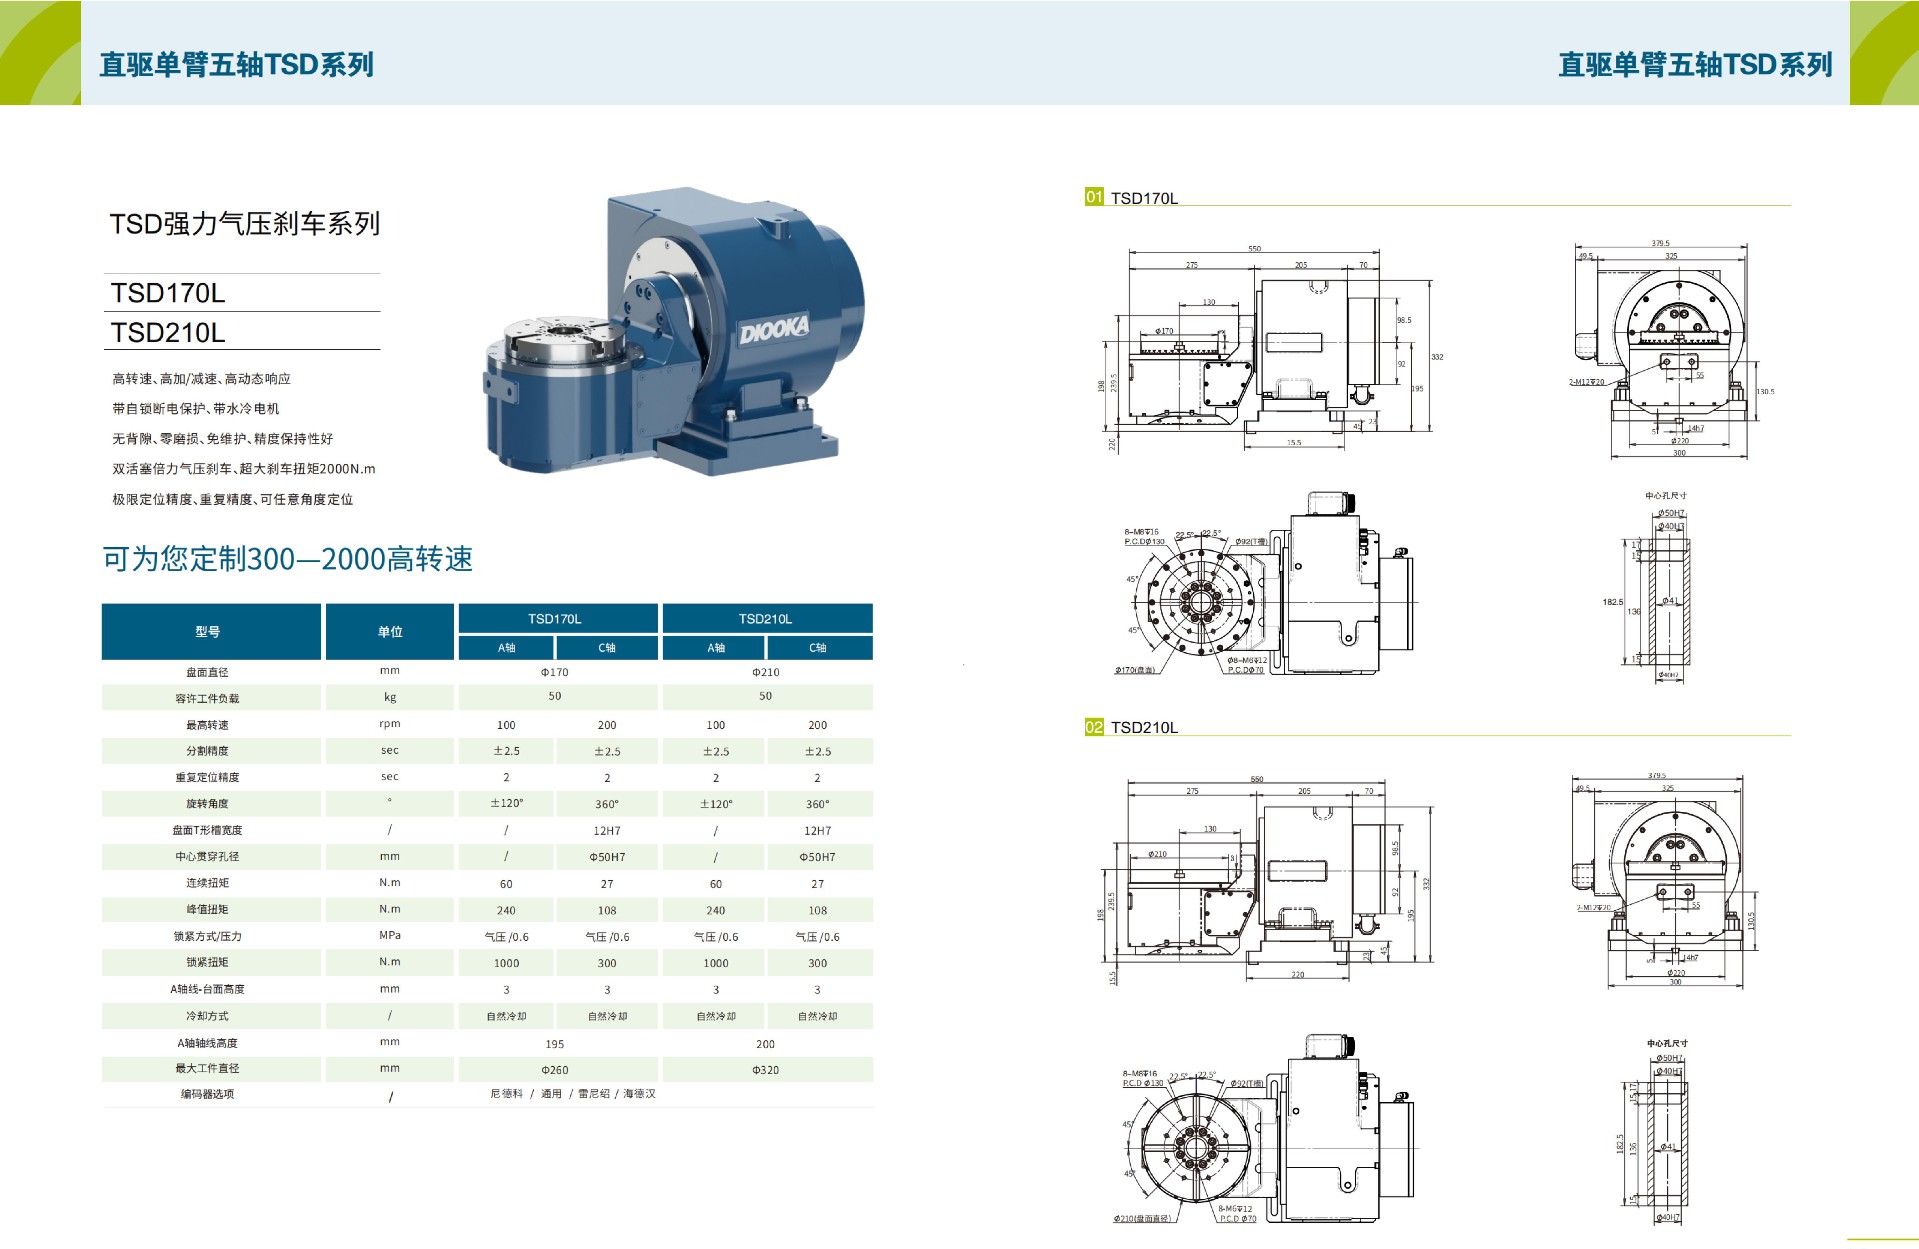This screenshot has height=1249, width=1919.
Task: Select the TSD210L column header in the table
Action: pos(766,619)
